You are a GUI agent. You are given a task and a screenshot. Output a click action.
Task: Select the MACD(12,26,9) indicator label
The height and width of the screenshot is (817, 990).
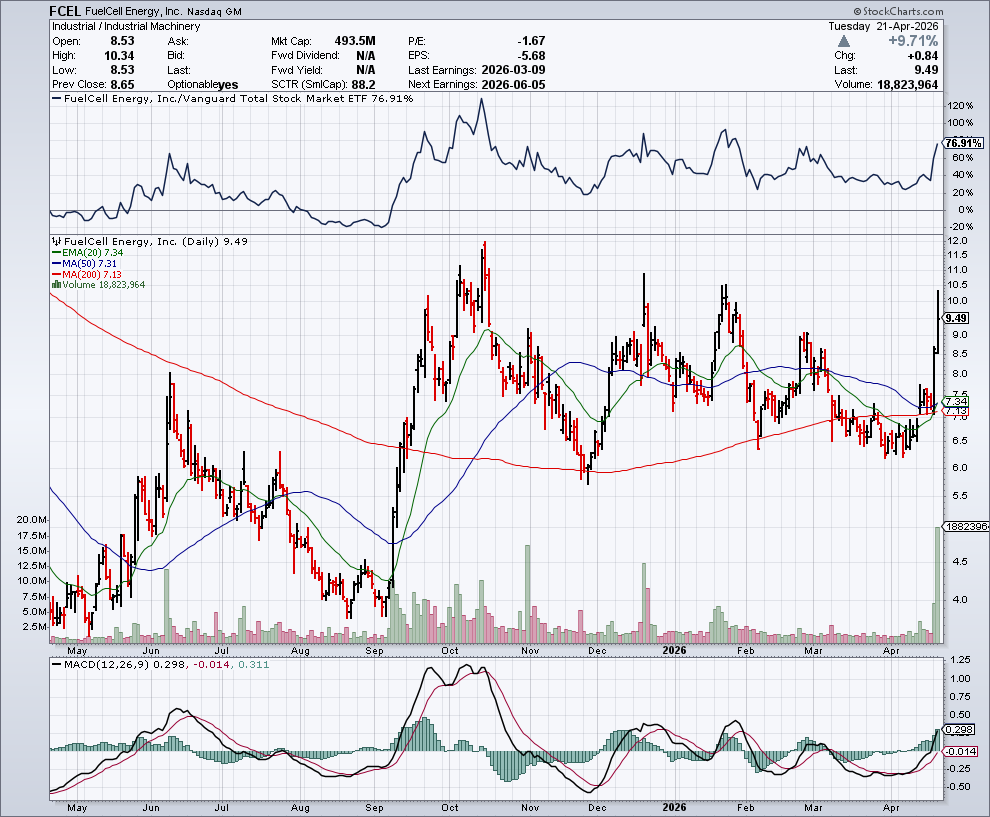click(x=102, y=665)
